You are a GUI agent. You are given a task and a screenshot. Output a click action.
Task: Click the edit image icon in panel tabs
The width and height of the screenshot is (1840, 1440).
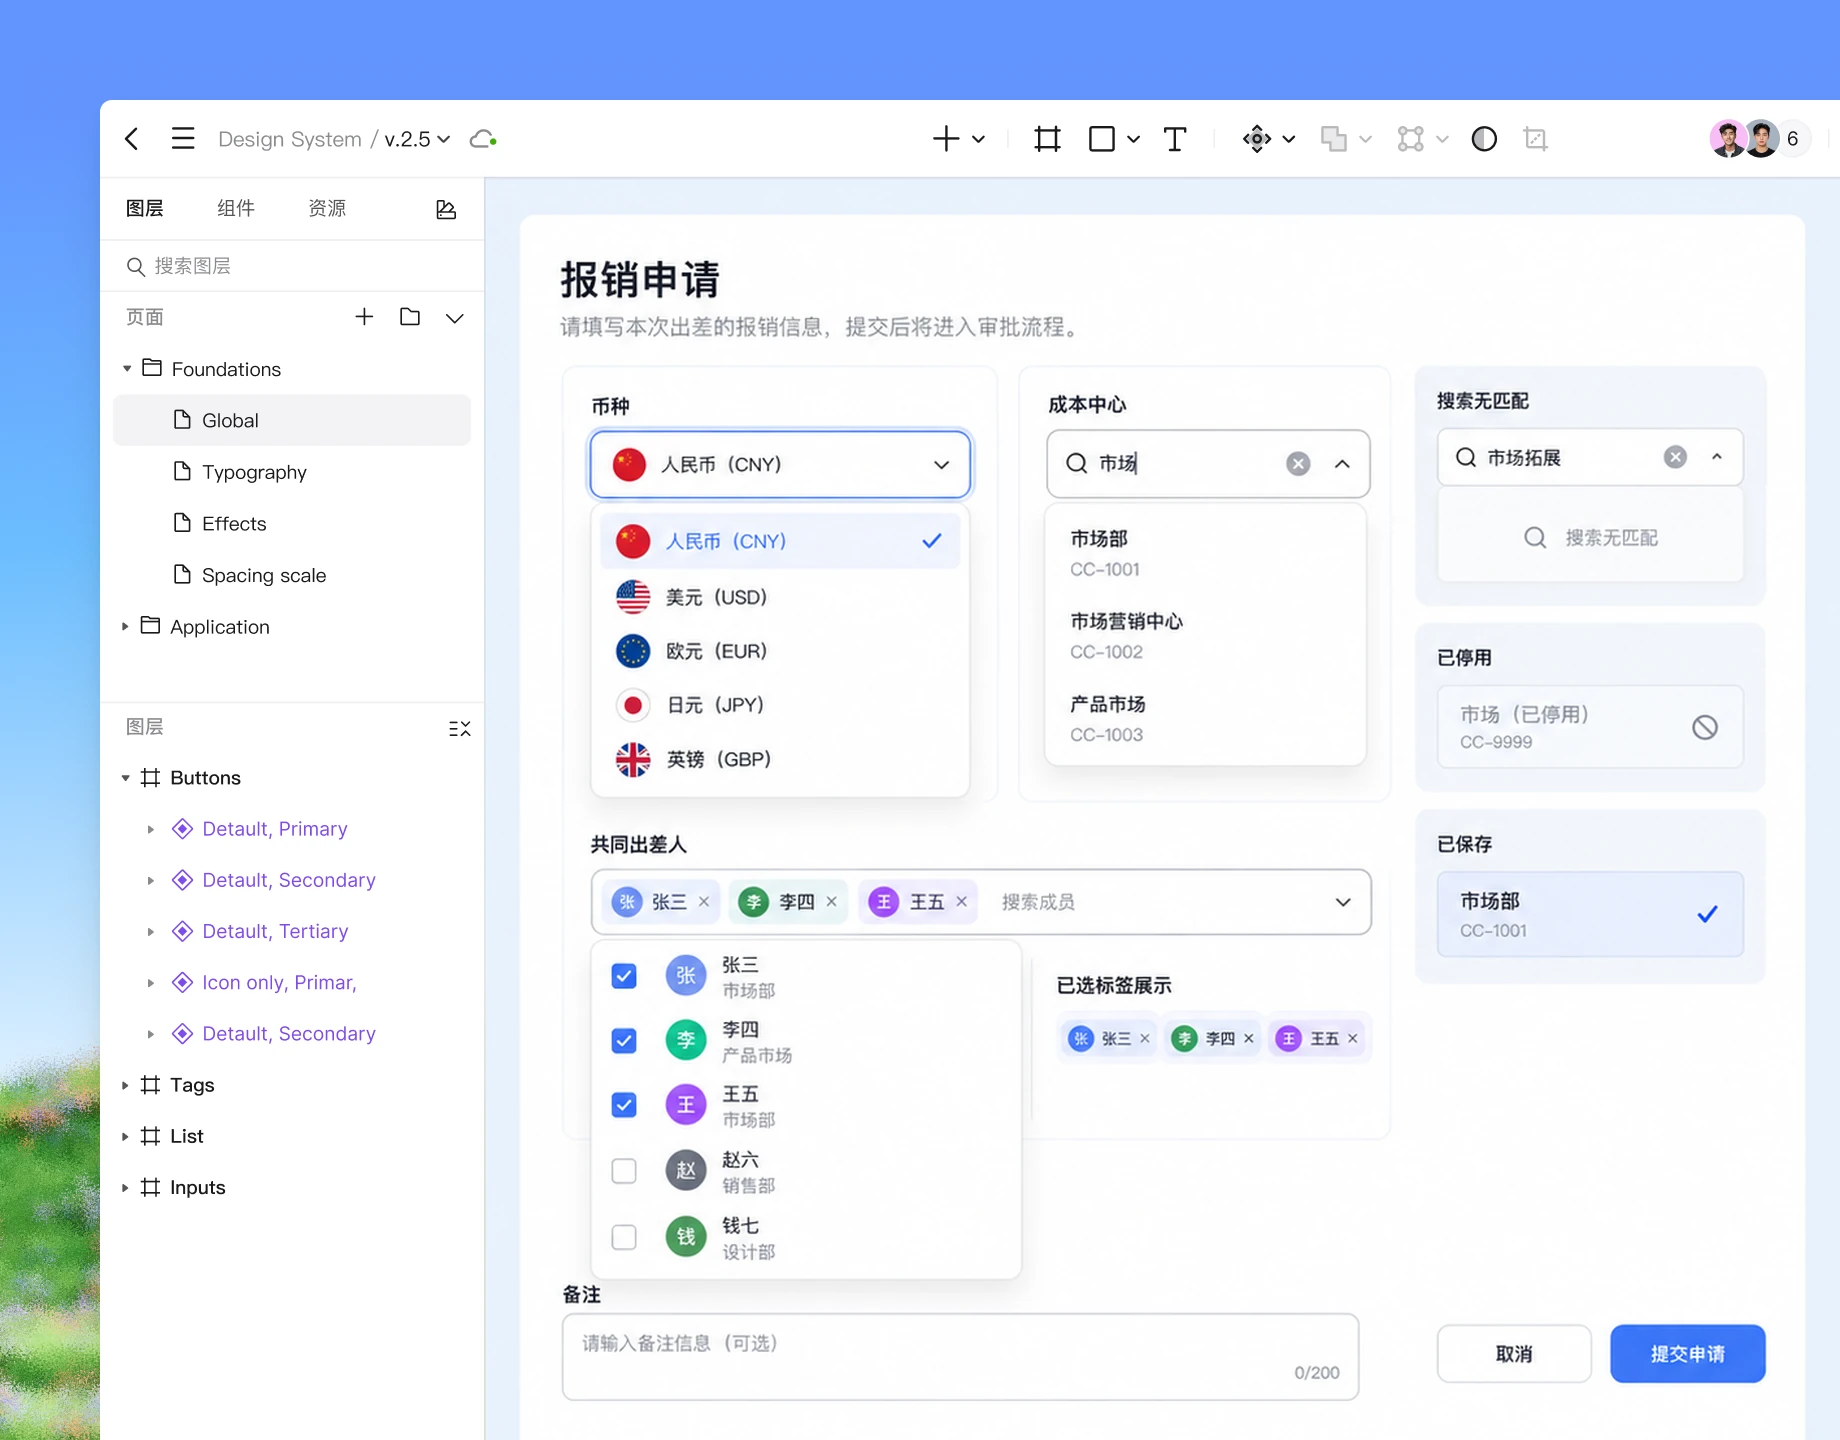[446, 209]
